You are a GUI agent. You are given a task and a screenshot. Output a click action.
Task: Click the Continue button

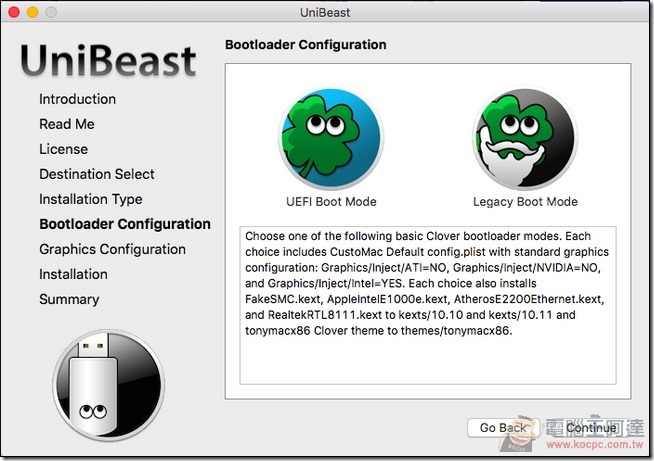click(591, 428)
